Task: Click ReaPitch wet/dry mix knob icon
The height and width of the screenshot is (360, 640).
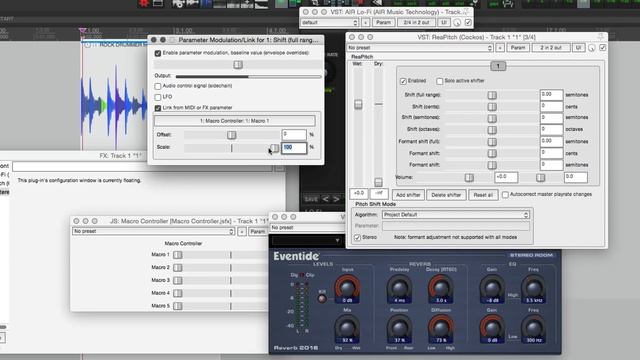Action: coord(591,48)
